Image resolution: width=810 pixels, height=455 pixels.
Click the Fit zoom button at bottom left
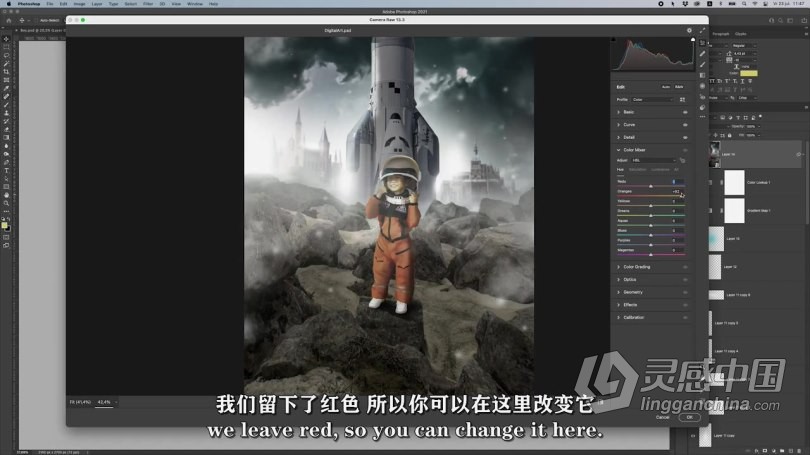pyautogui.click(x=80, y=402)
